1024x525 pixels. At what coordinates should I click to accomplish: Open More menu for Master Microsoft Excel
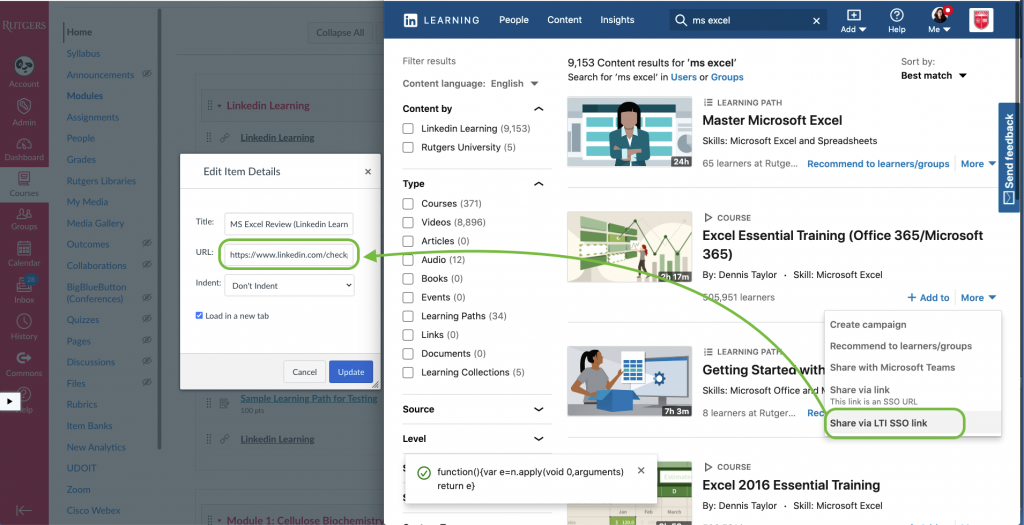(x=978, y=164)
